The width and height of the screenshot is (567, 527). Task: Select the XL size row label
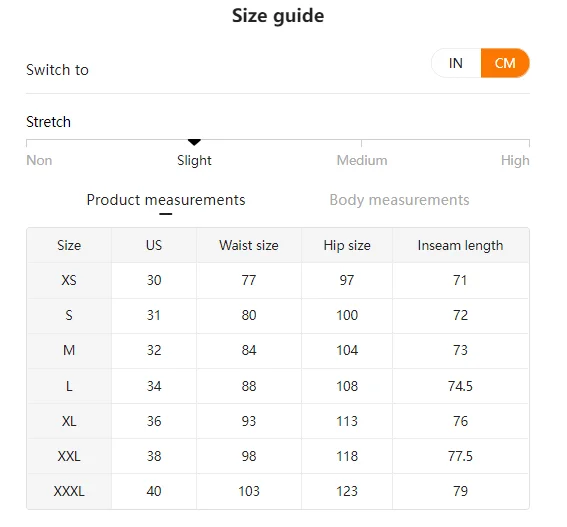click(69, 421)
